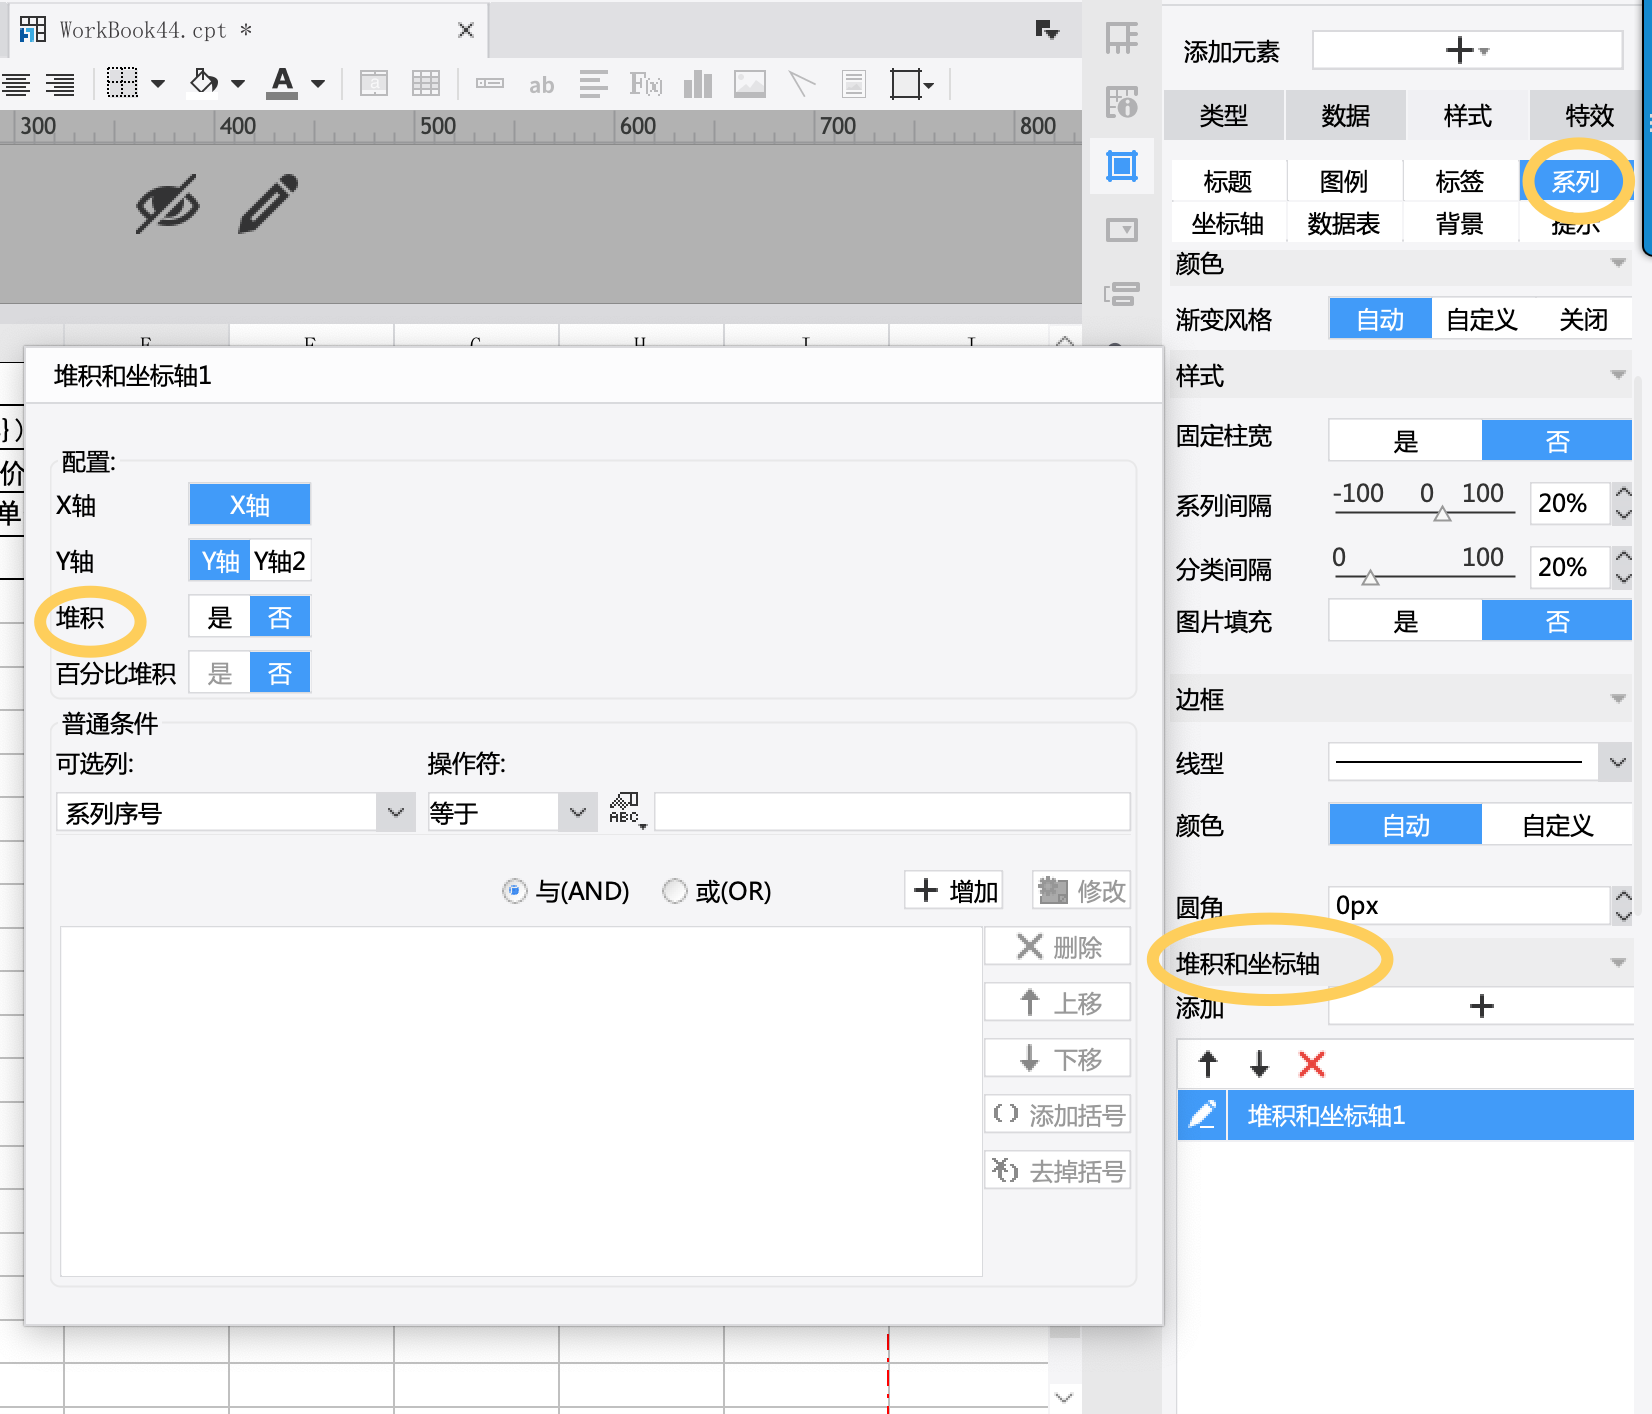The height and width of the screenshot is (1414, 1652).
Task: Click the 增加 button
Action: [955, 890]
